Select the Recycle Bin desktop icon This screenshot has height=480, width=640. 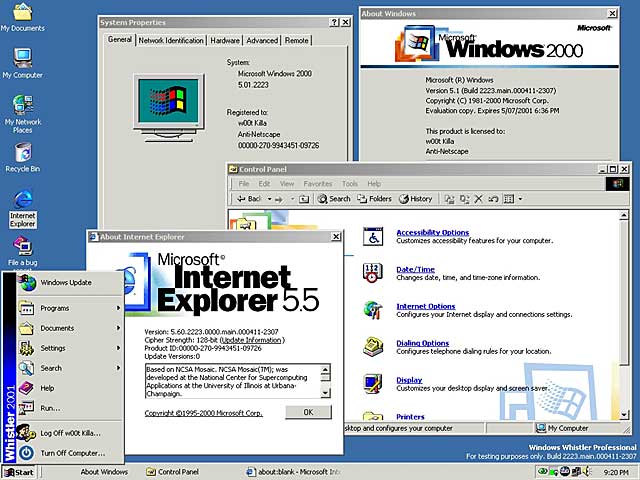(23, 157)
